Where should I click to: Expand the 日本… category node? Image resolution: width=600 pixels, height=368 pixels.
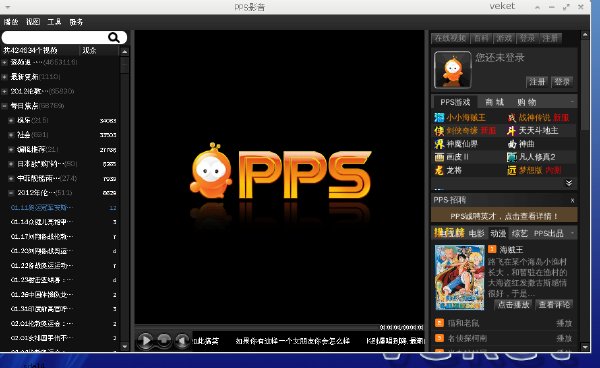coord(11,164)
